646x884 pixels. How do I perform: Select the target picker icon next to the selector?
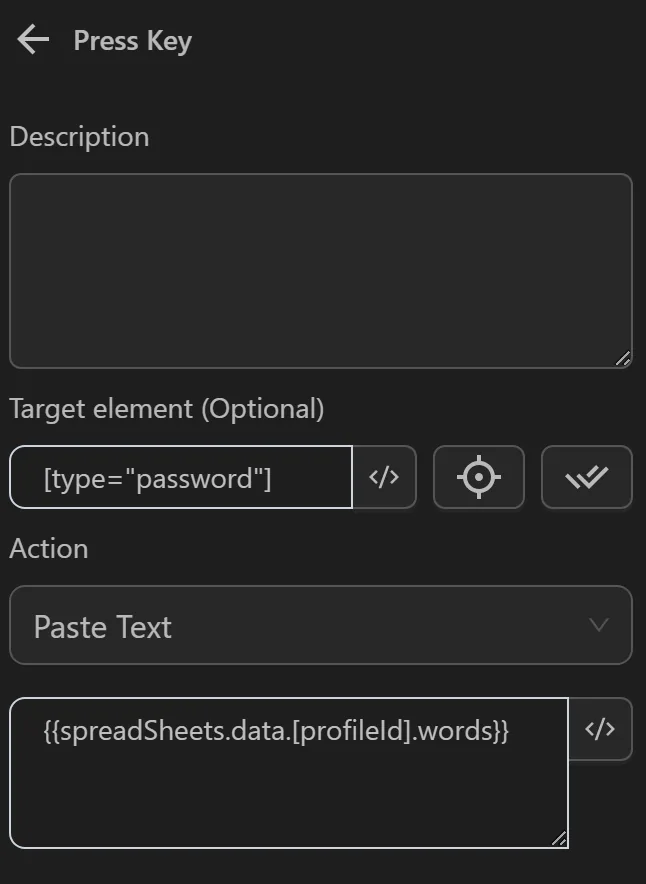(x=478, y=477)
